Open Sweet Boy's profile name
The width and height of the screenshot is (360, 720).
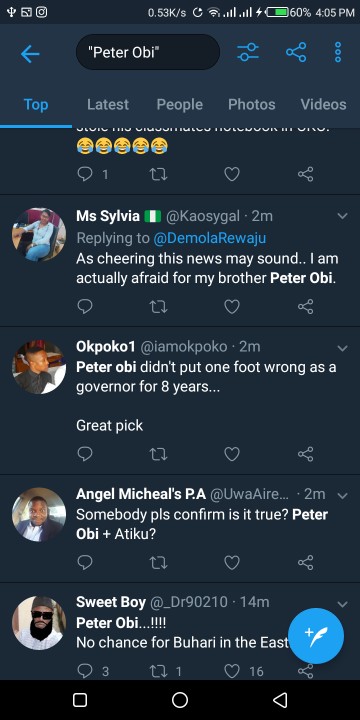click(111, 602)
